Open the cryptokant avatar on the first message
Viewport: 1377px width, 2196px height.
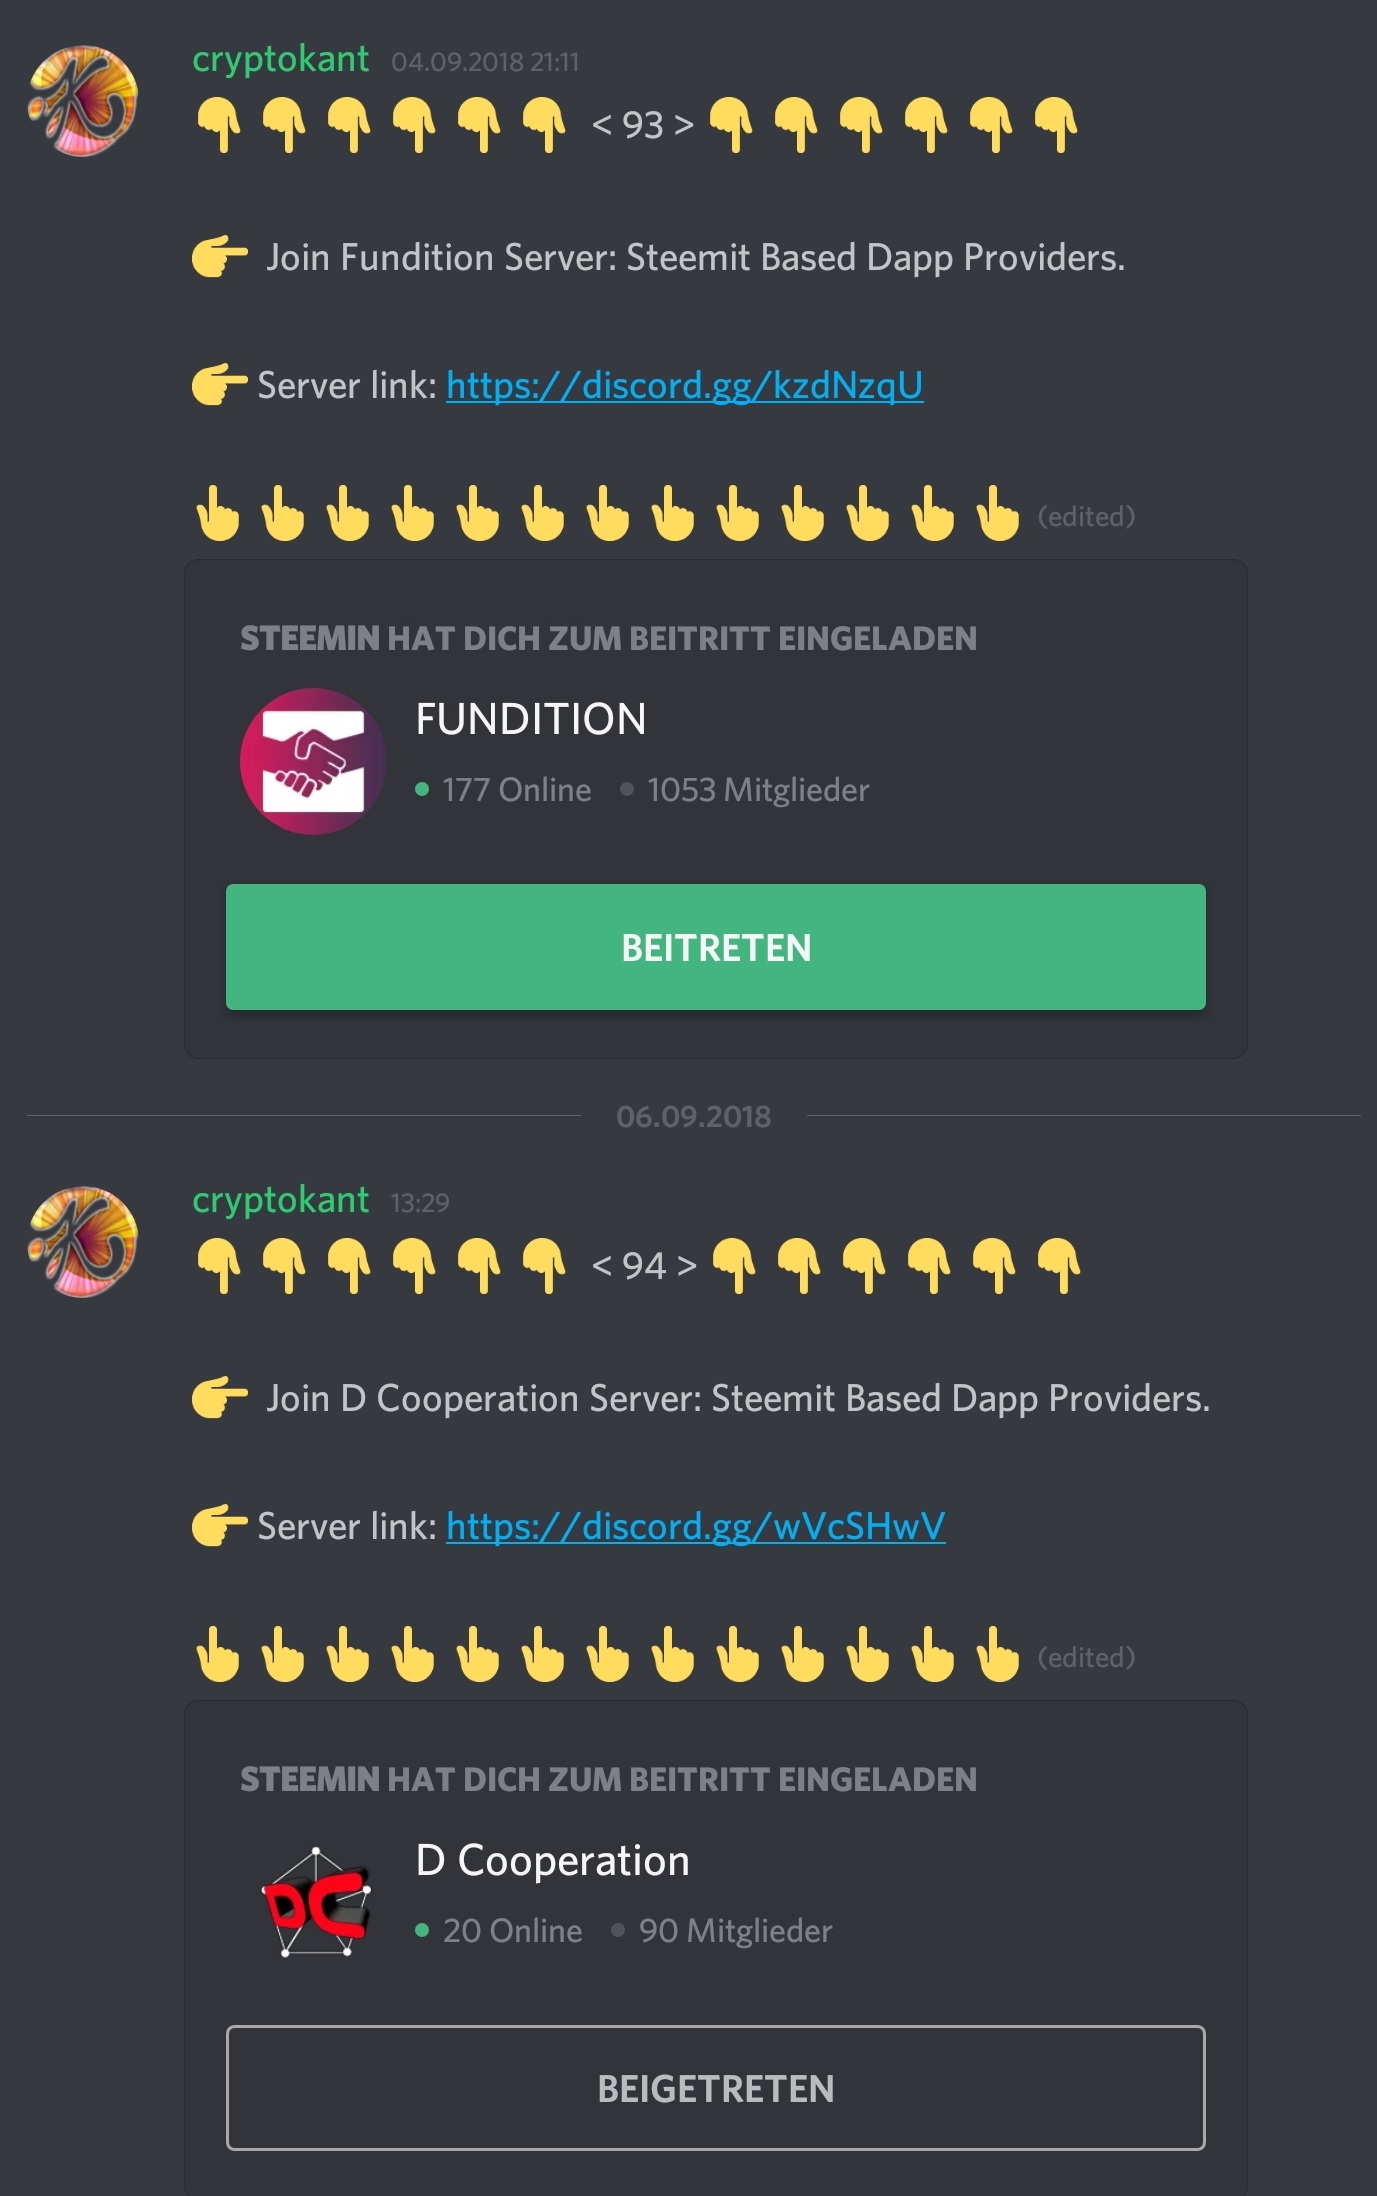coord(83,101)
